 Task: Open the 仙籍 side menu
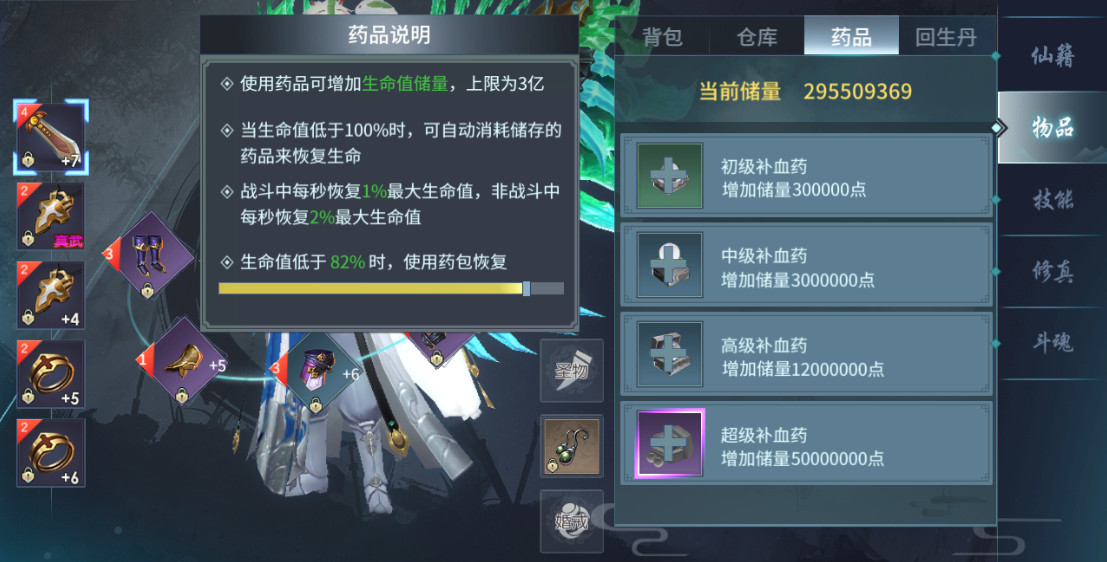(x=1053, y=55)
